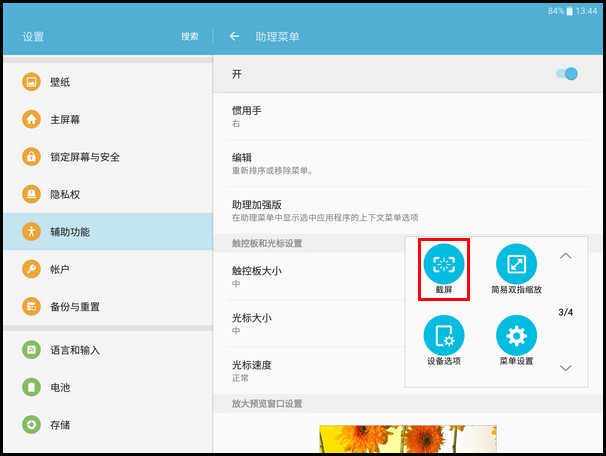
Task: Click the 电池 battery icon in the sidebar
Action: 31,387
